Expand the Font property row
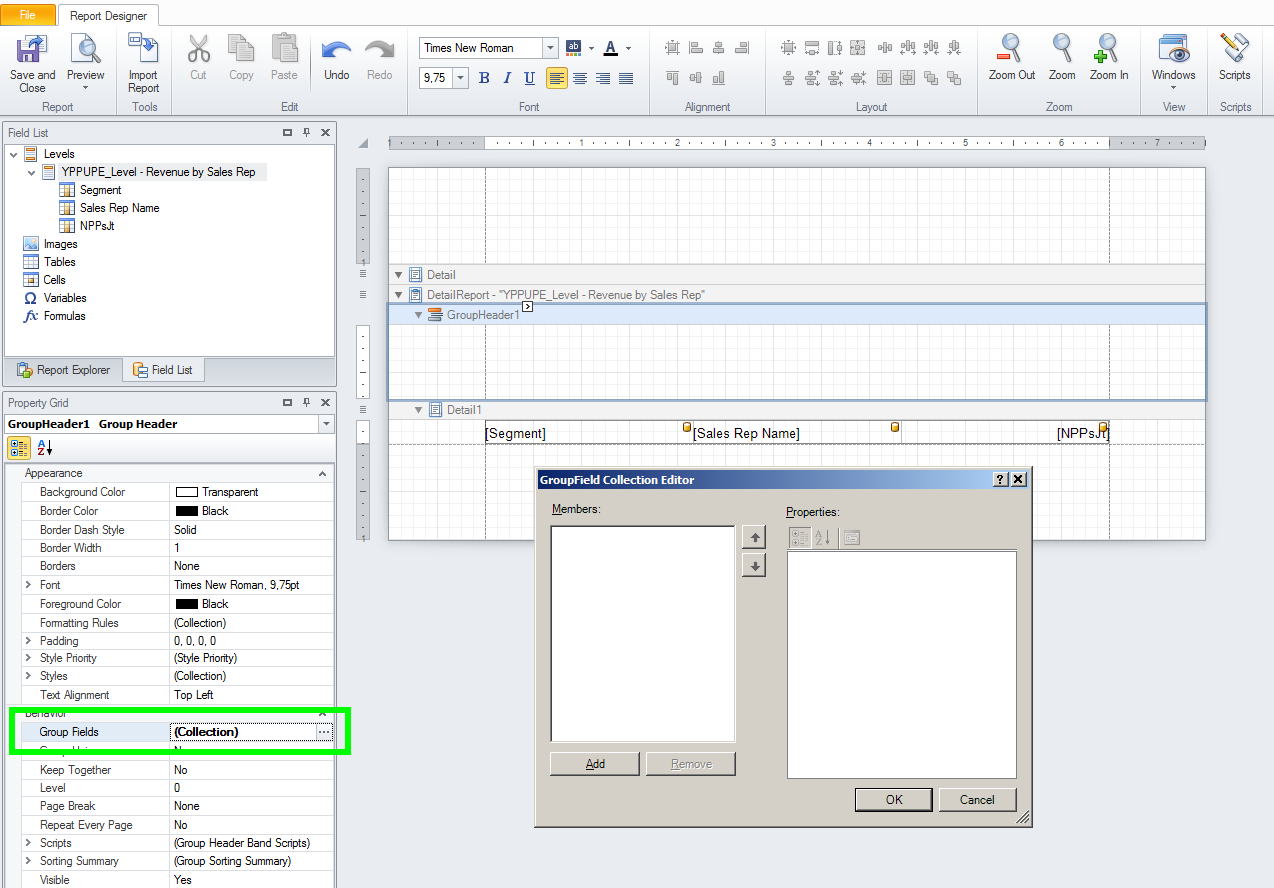 coord(28,585)
